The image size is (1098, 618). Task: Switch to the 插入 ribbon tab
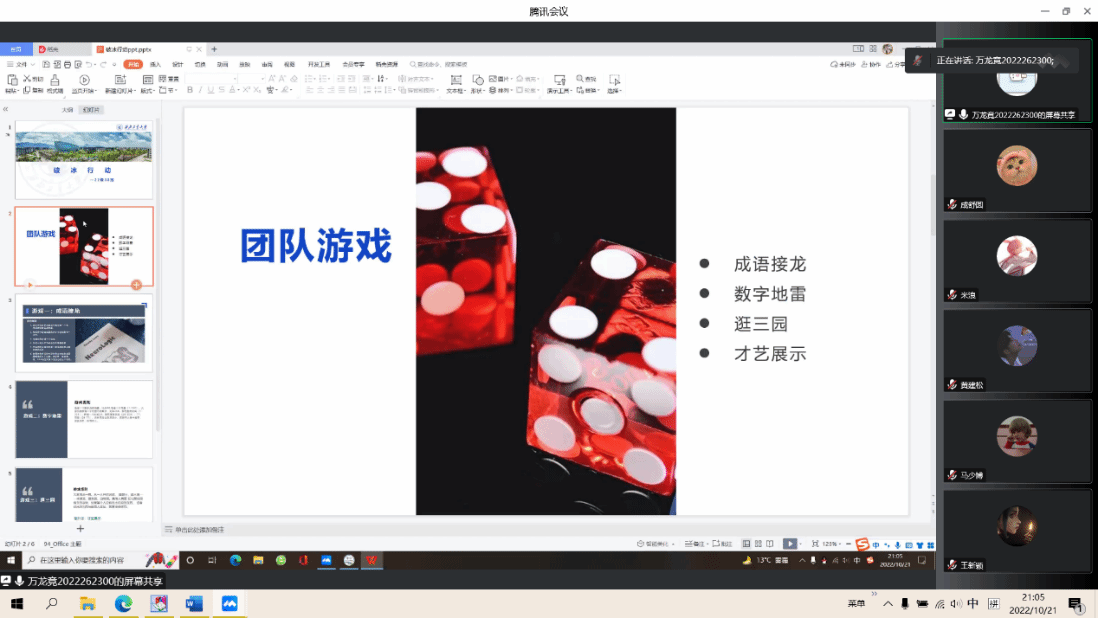point(155,64)
